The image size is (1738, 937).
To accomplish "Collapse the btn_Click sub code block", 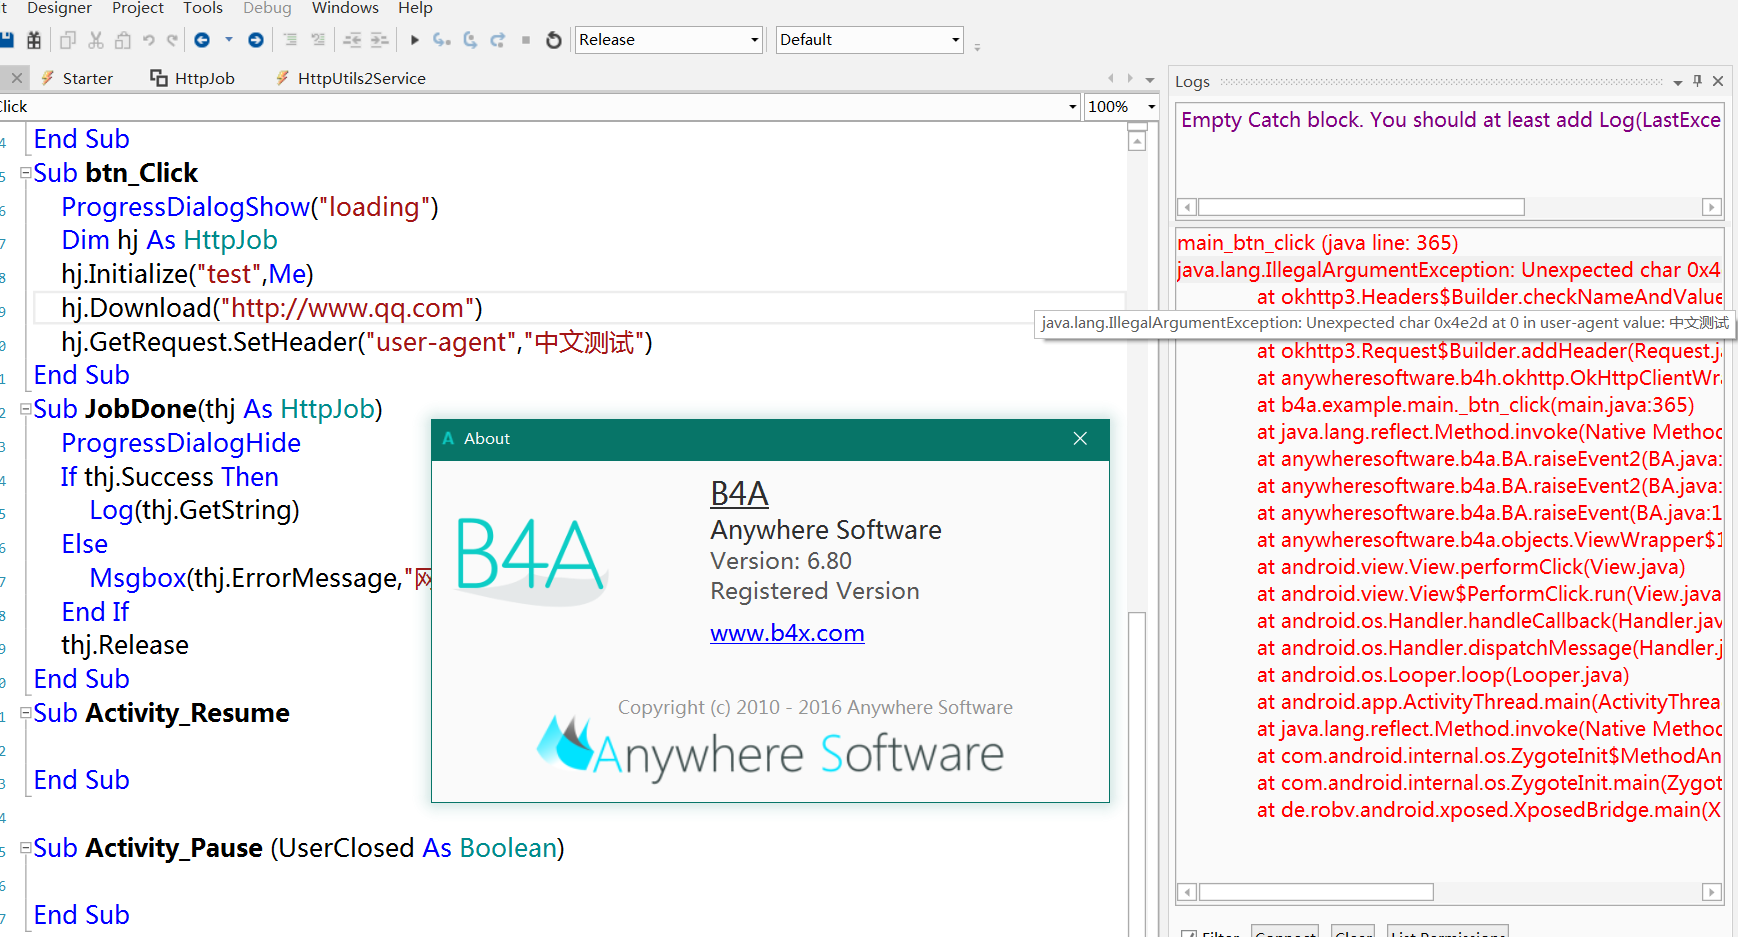I will [x=26, y=173].
